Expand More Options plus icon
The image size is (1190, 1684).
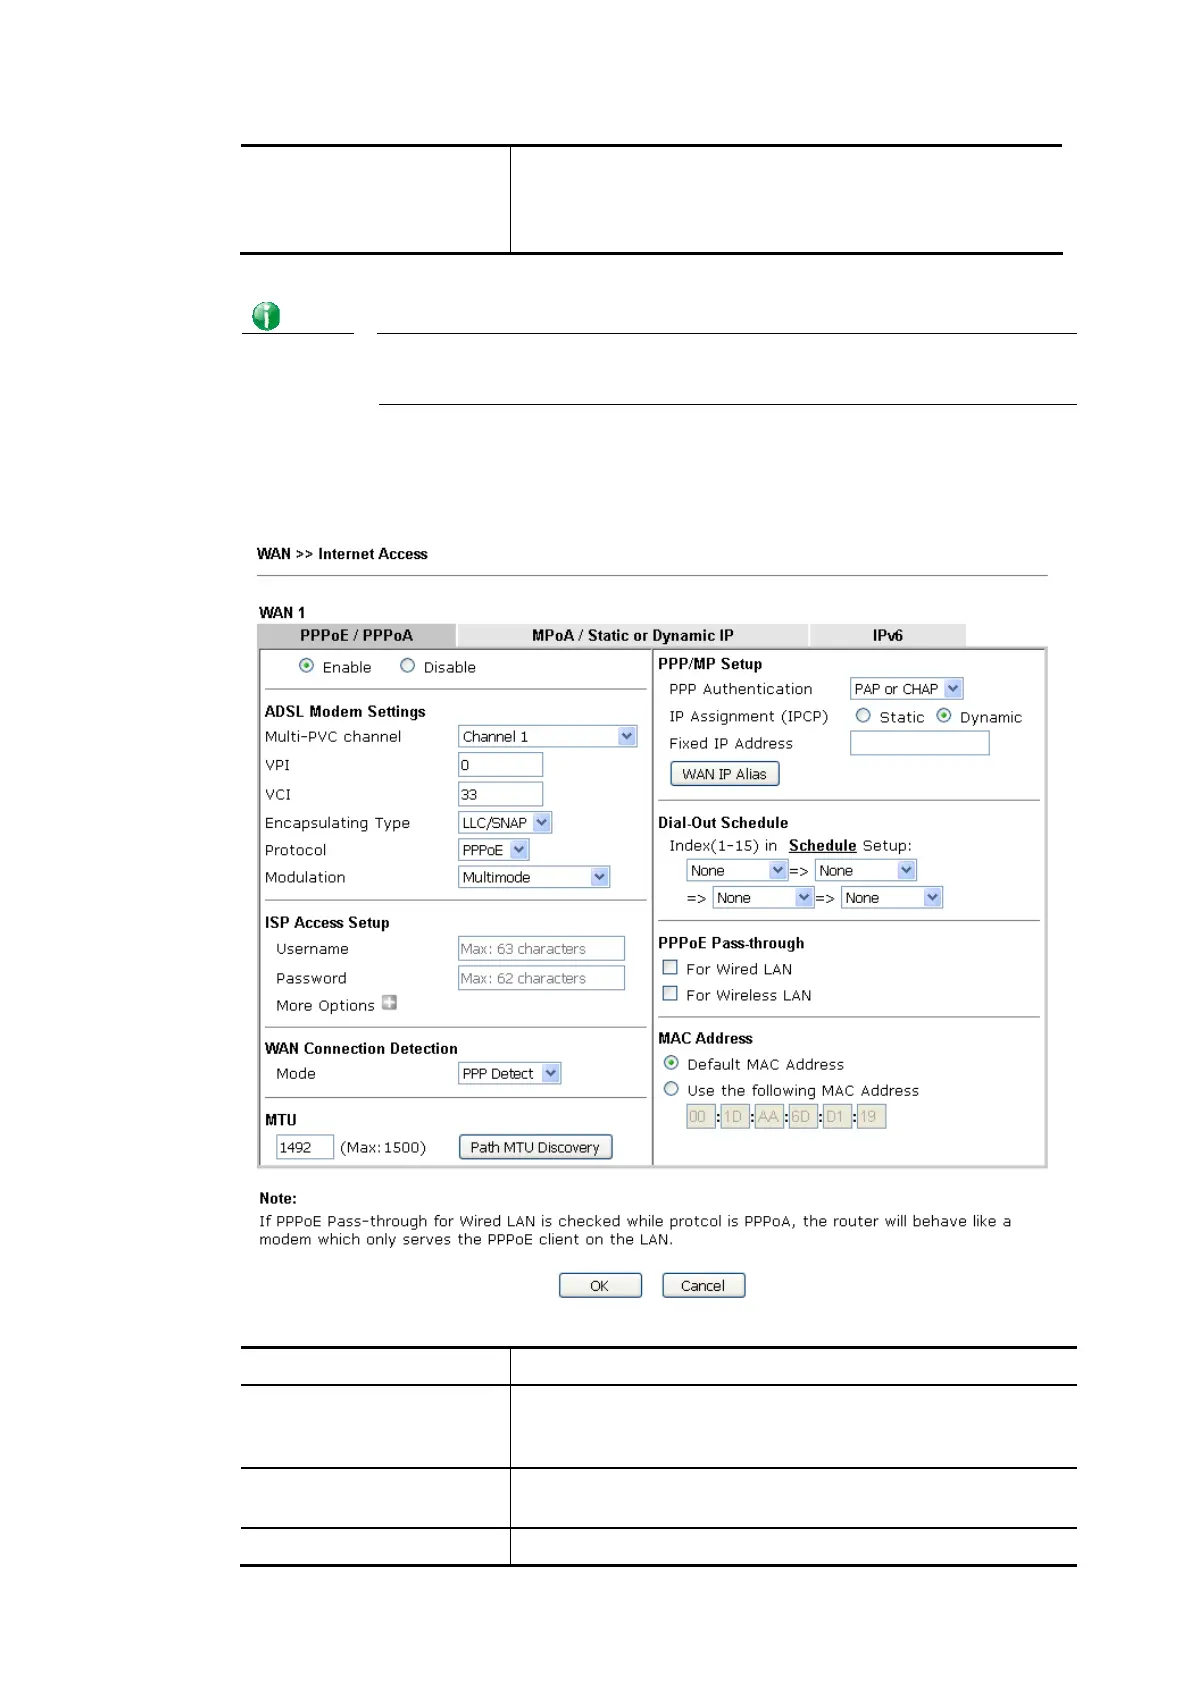tap(389, 1003)
